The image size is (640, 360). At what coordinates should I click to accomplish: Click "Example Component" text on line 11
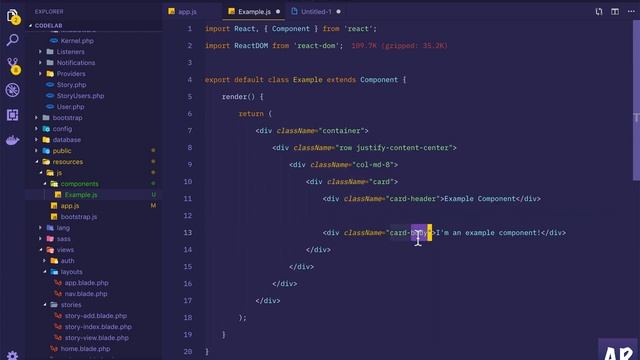pos(480,199)
